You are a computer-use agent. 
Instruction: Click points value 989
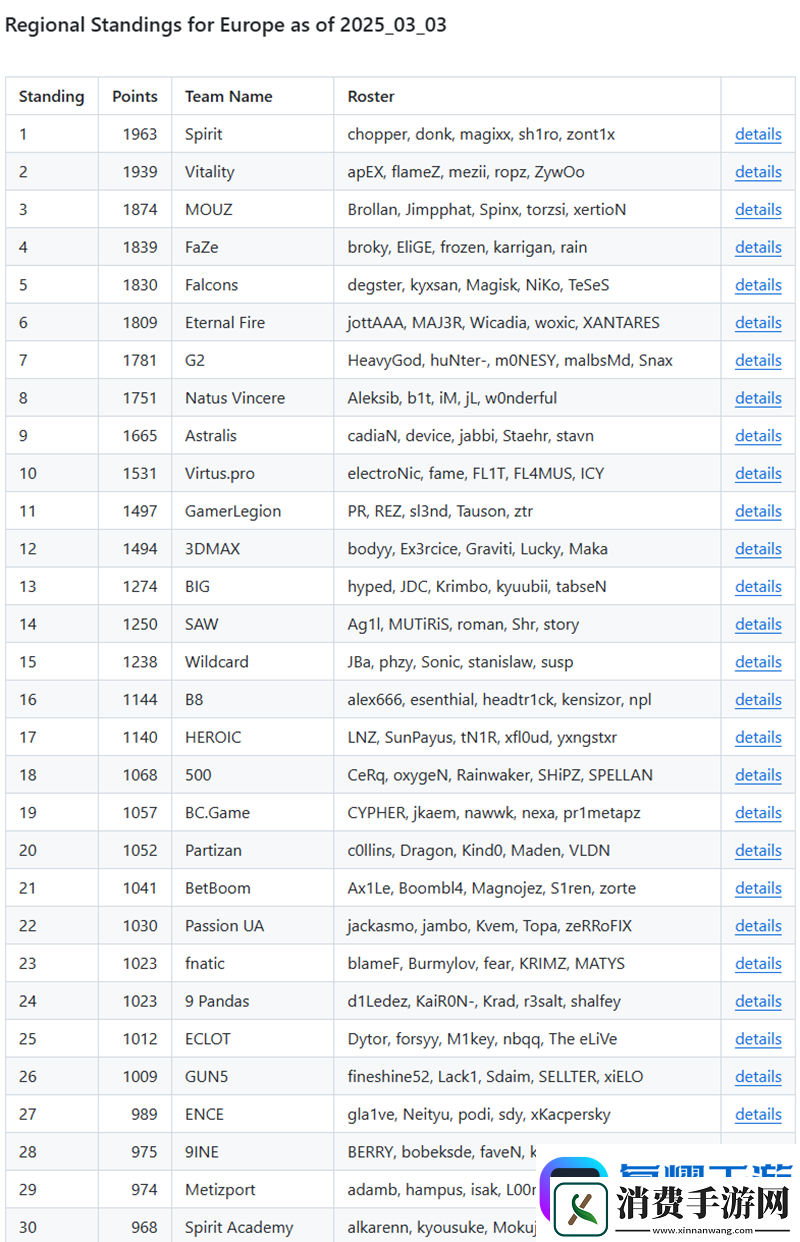(144, 1114)
